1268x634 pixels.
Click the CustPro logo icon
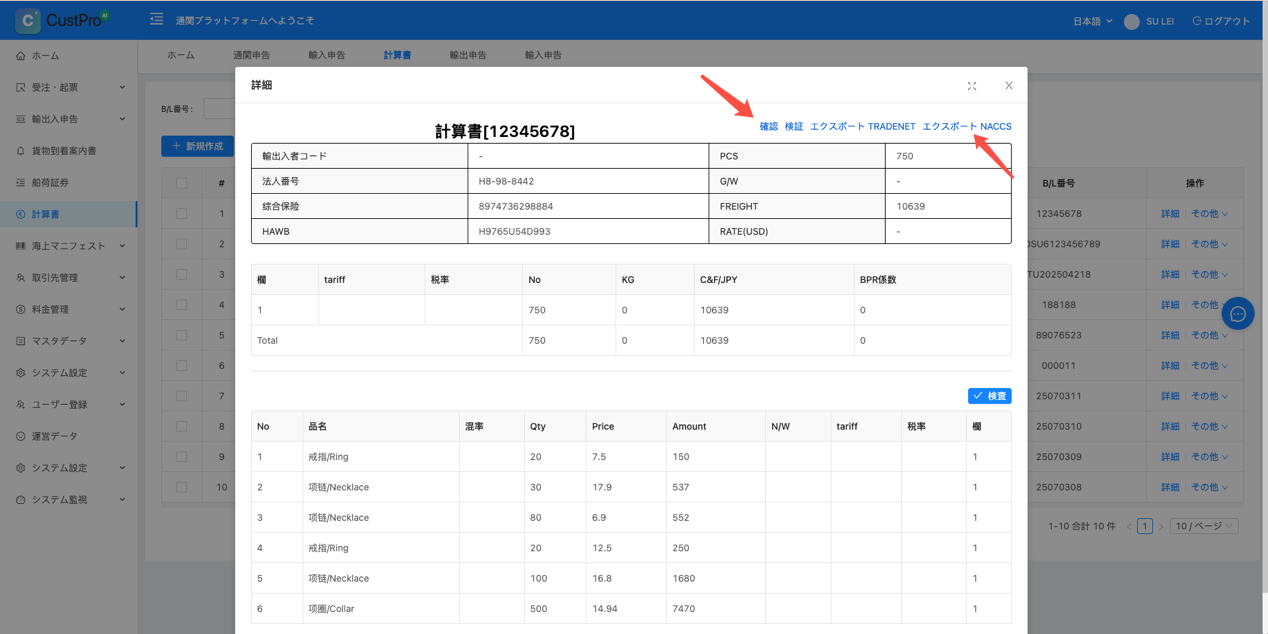click(28, 20)
